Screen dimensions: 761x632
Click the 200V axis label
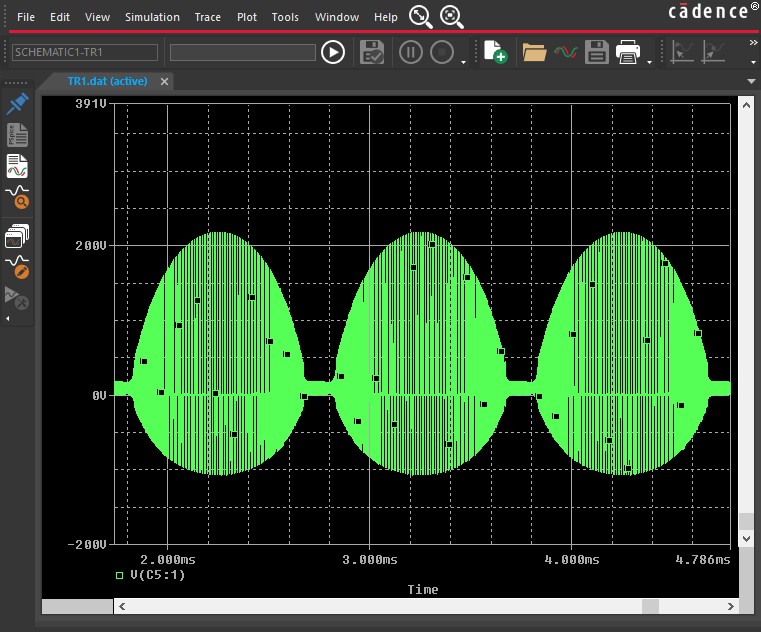[91, 246]
